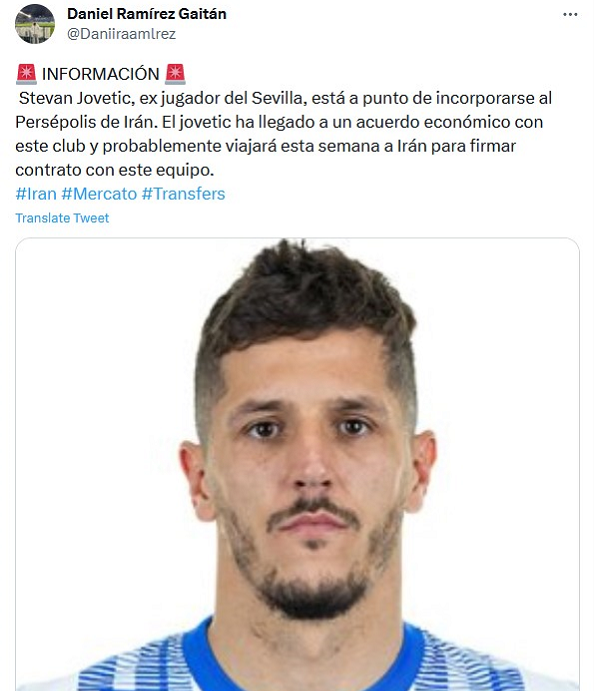Click the tweet text line starting "Persépolis de Irán"
This screenshot has height=691, width=596.
tap(279, 122)
